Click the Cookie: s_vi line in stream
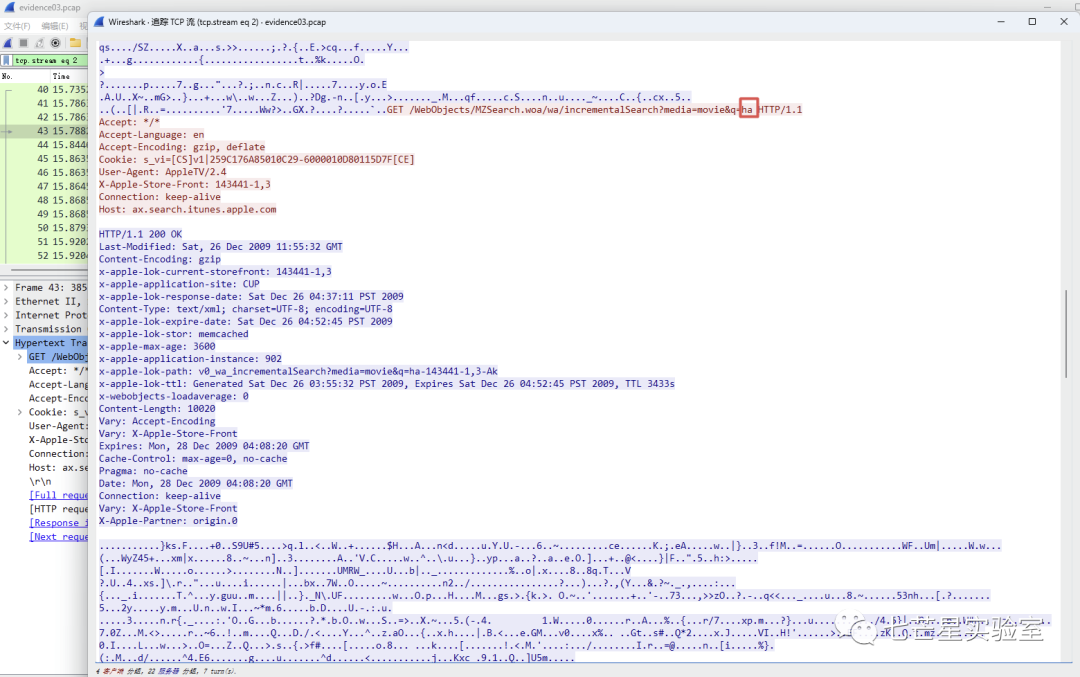Image resolution: width=1080 pixels, height=677 pixels. point(256,159)
